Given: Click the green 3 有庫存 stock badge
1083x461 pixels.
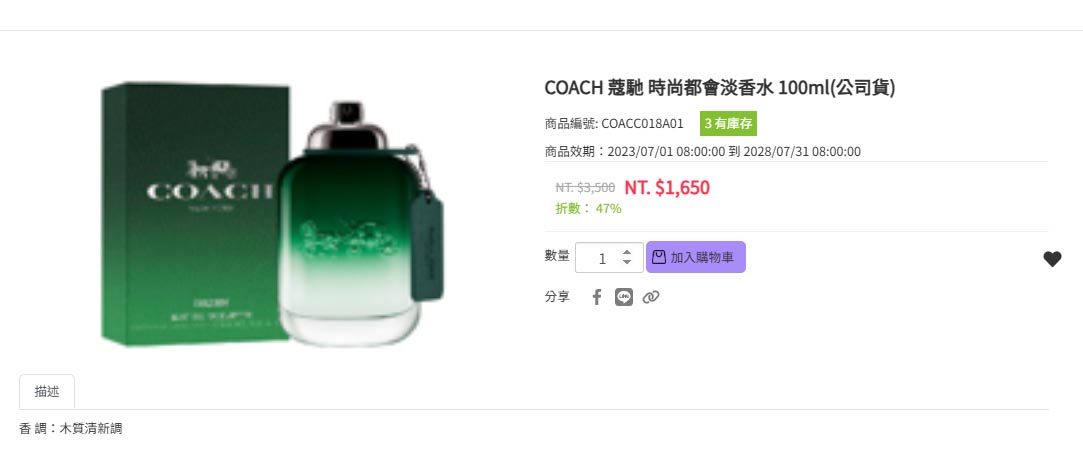Looking at the screenshot, I should point(728,124).
